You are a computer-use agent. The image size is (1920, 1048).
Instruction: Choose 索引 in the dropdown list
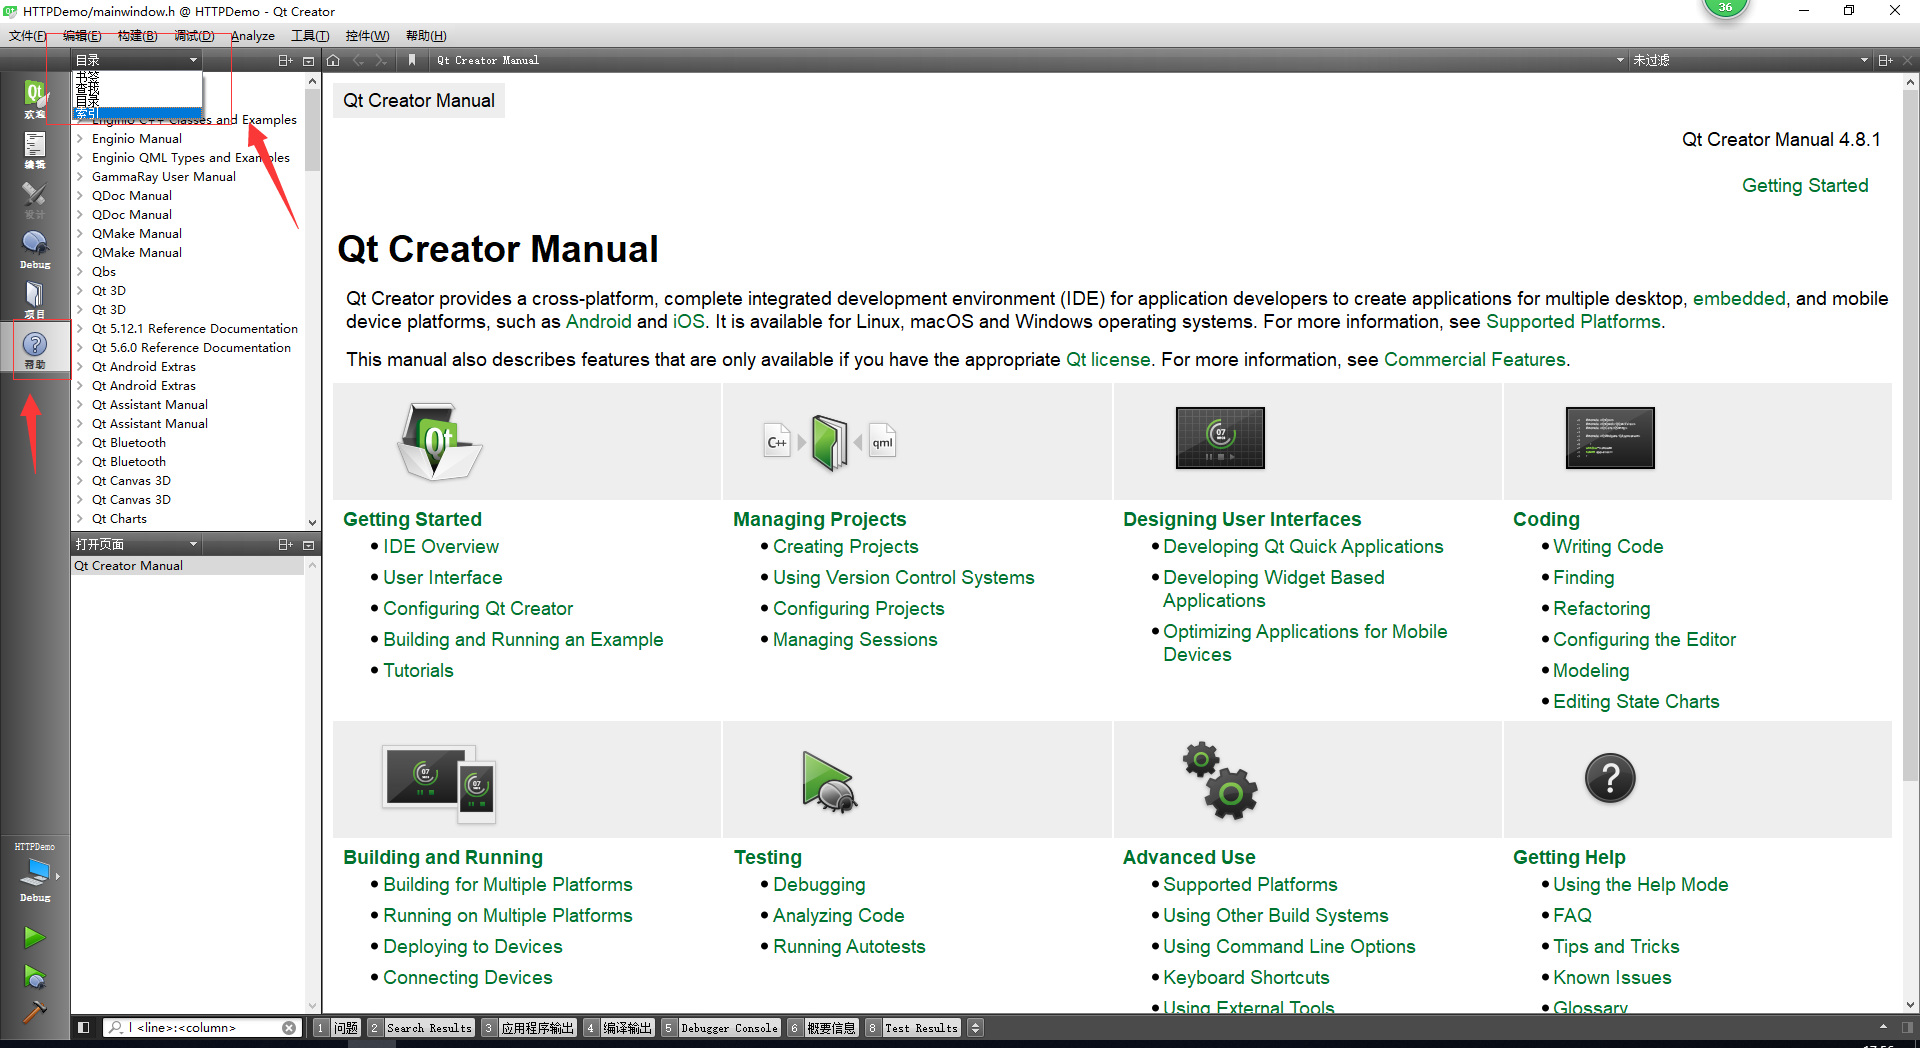[x=137, y=114]
